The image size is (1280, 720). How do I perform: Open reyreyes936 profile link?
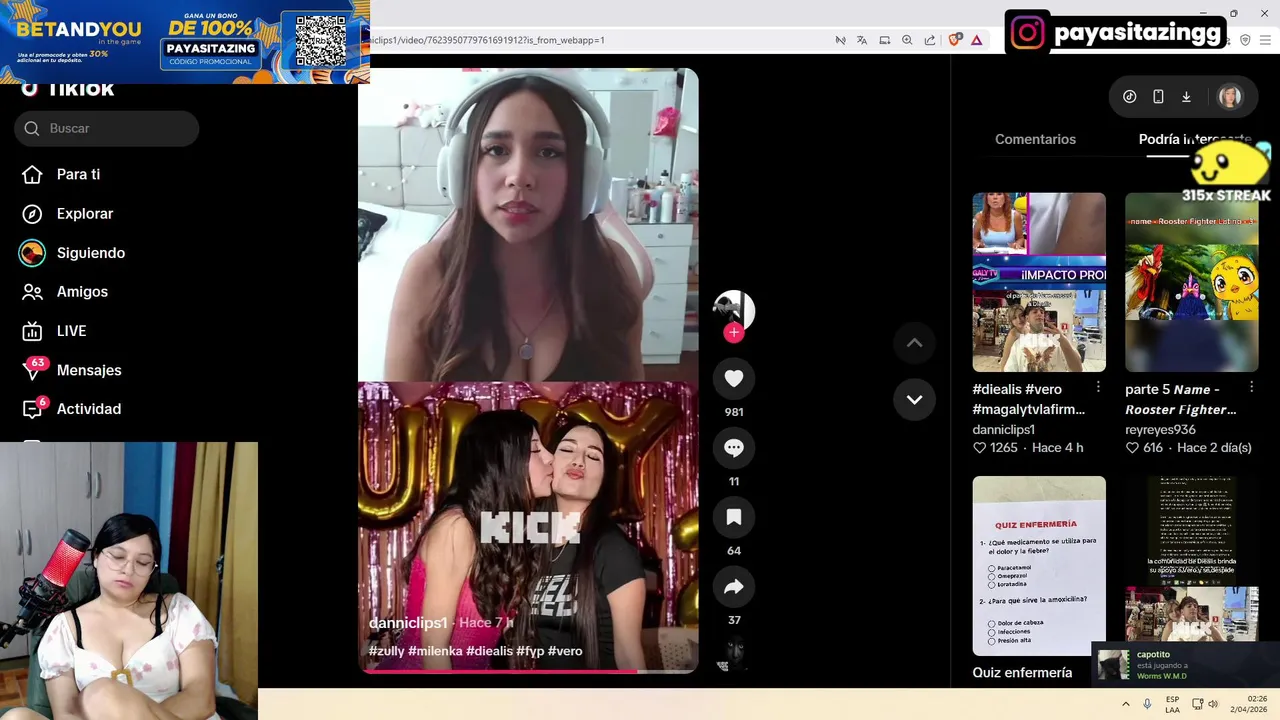[x=1160, y=429]
